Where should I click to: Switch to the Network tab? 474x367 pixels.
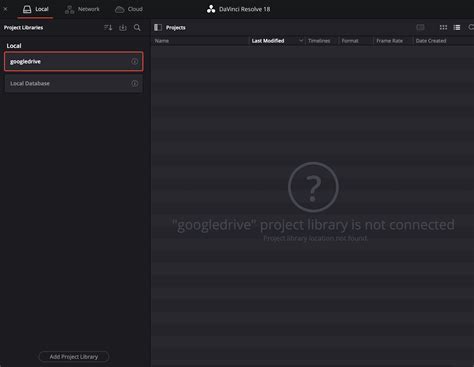(82, 9)
